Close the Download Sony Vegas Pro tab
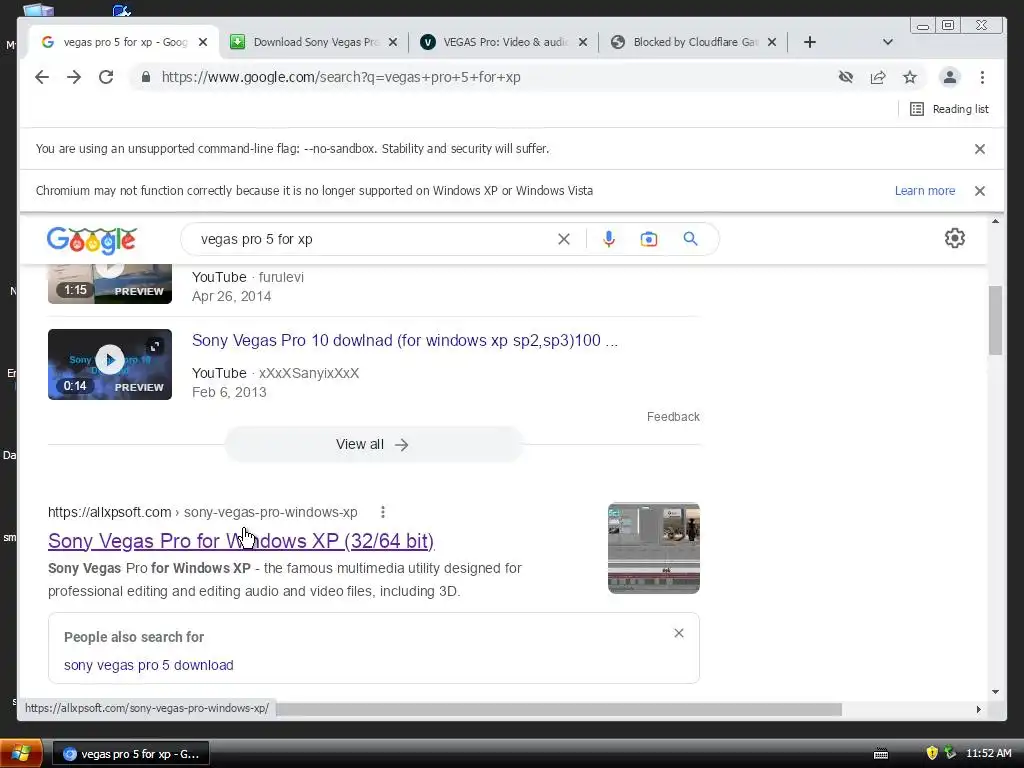Screen dimensions: 1024x768 392,42
